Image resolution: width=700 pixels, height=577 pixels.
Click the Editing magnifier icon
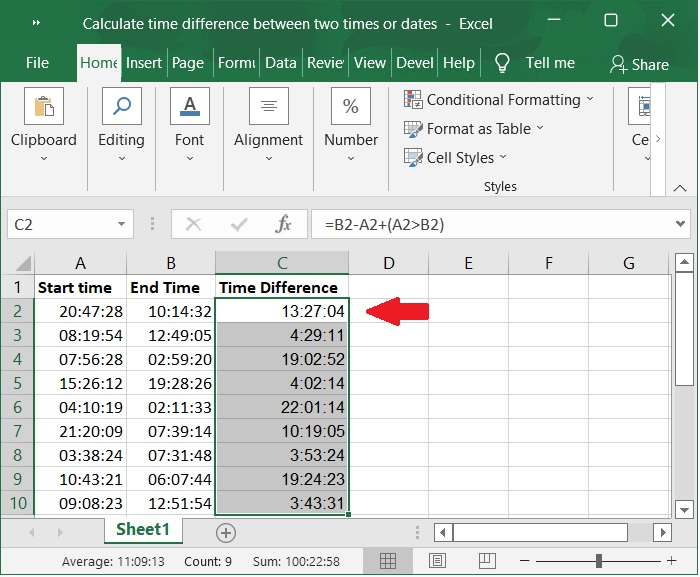click(121, 107)
